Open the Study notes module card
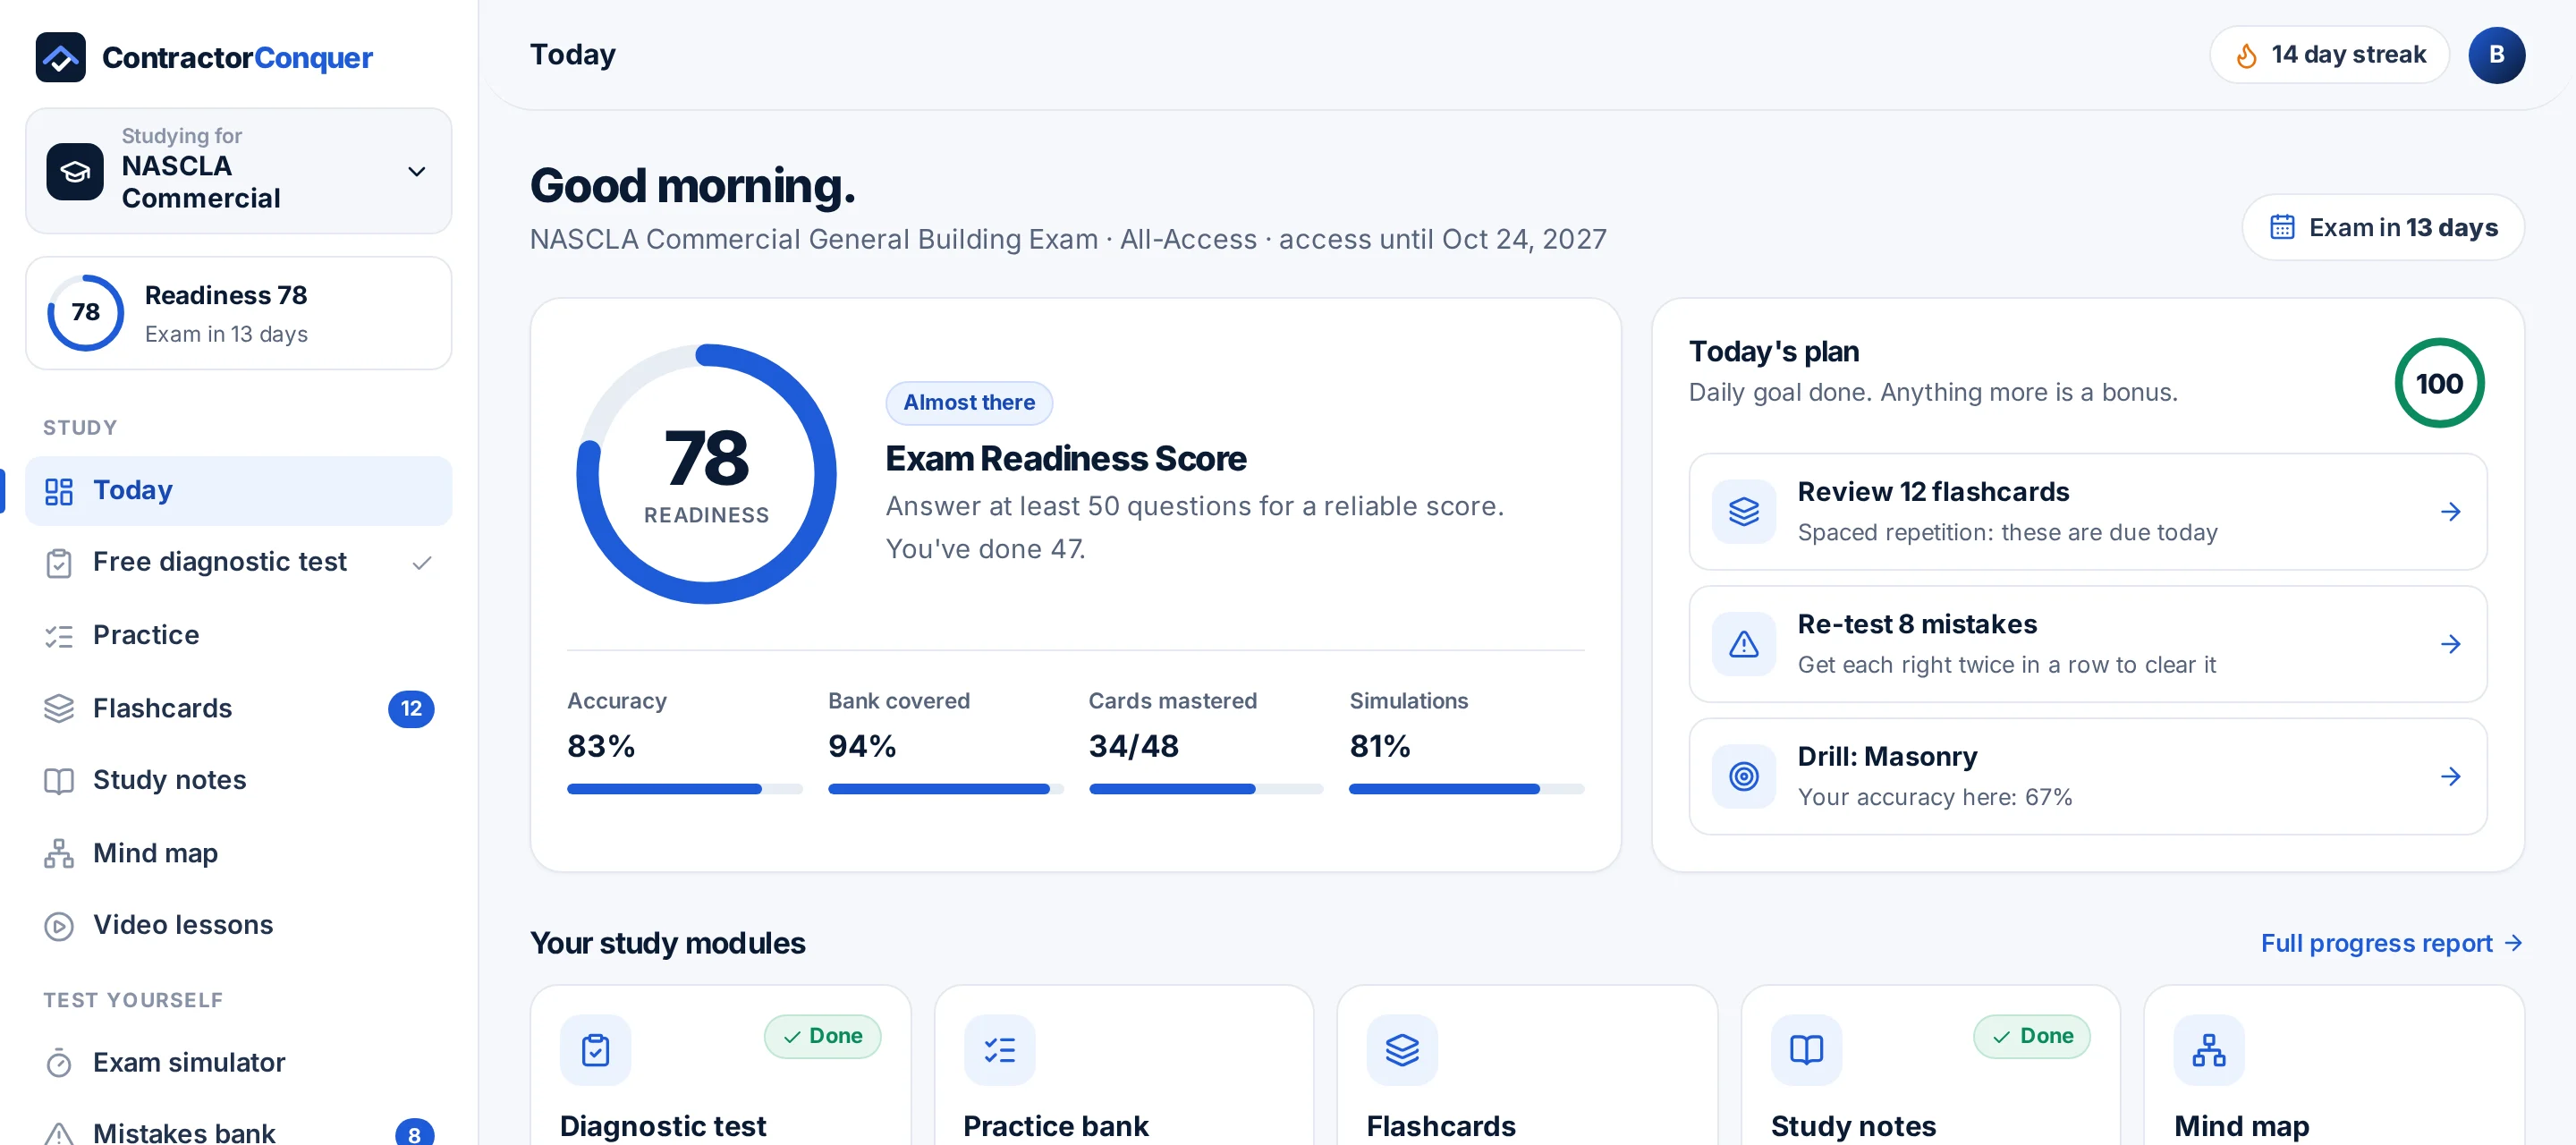2576x1145 pixels. click(x=1931, y=1066)
